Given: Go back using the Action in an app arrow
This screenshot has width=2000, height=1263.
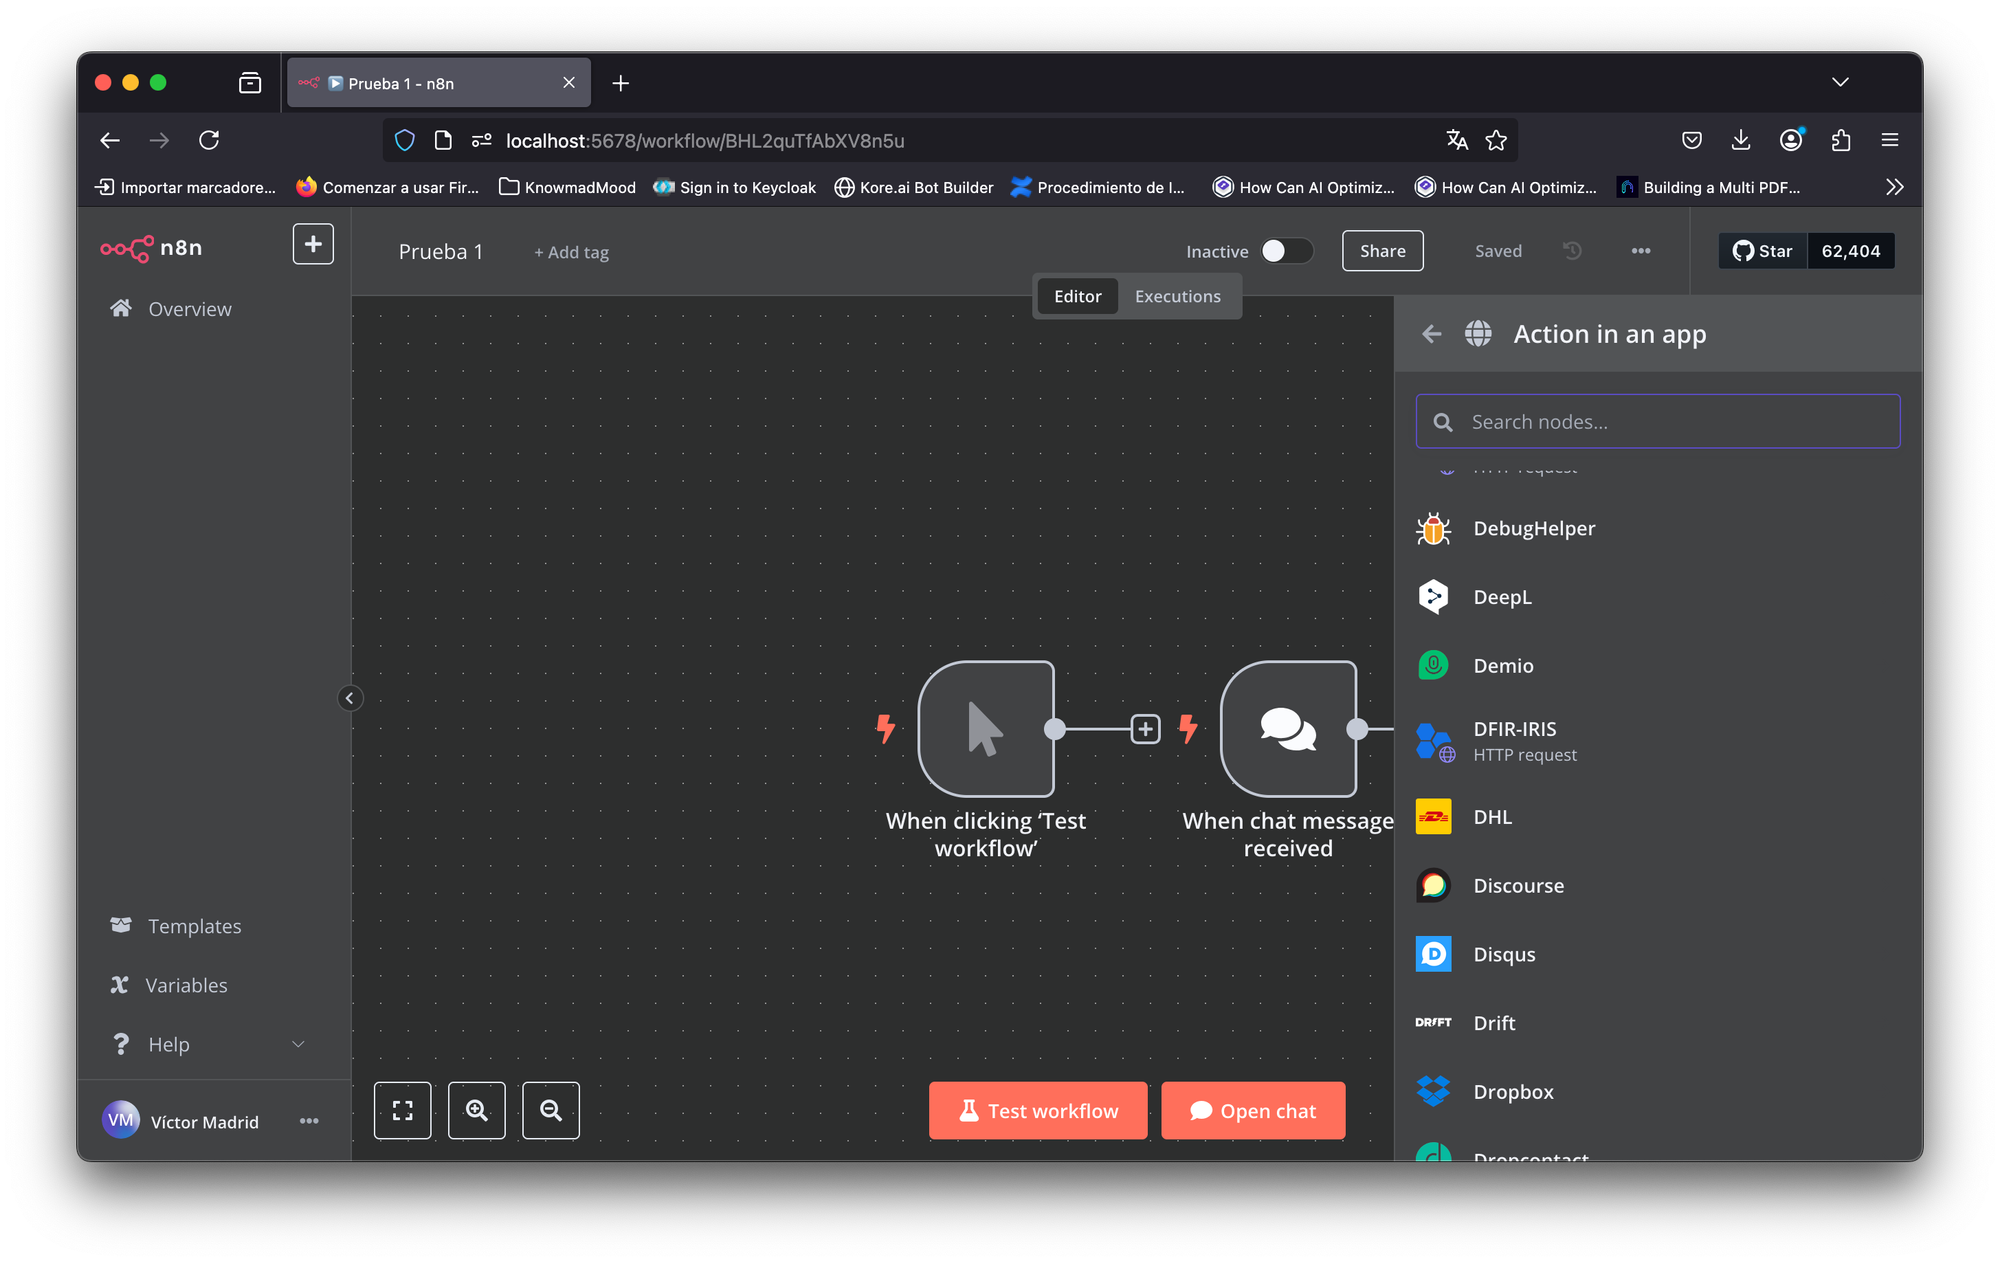Looking at the screenshot, I should tap(1431, 334).
